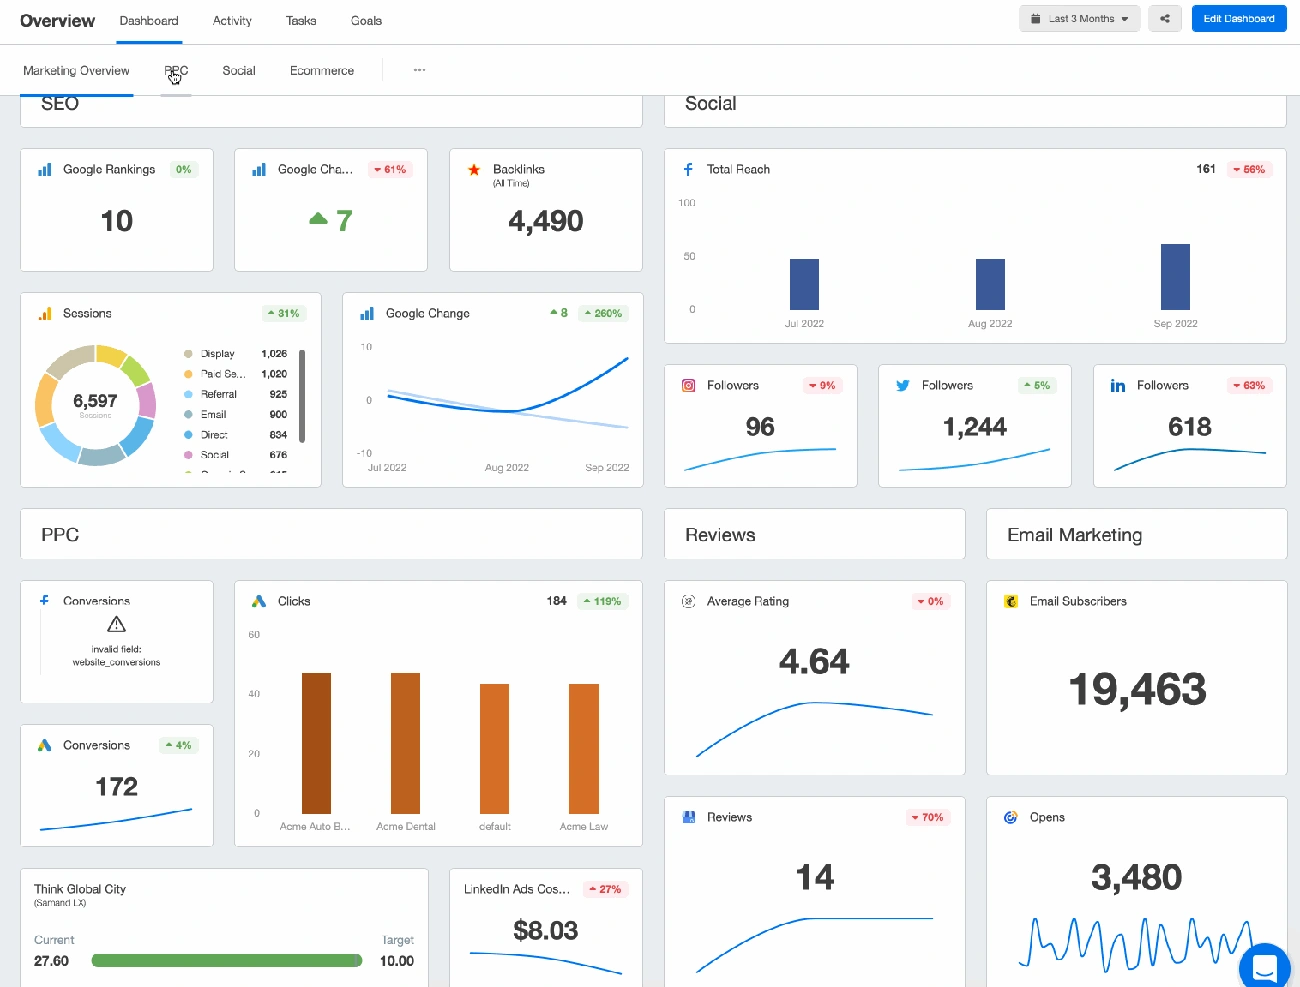Screen dimensions: 1300x987
Task: Click the LinkedIn icon on the 618 Followers widget
Action: (x=1117, y=385)
